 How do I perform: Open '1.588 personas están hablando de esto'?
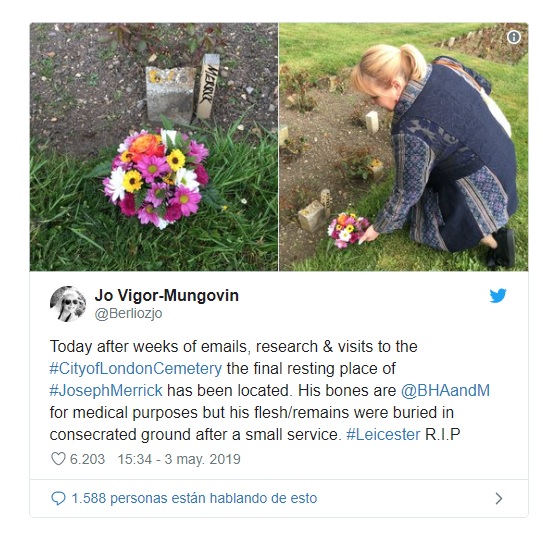pyautogui.click(x=194, y=498)
